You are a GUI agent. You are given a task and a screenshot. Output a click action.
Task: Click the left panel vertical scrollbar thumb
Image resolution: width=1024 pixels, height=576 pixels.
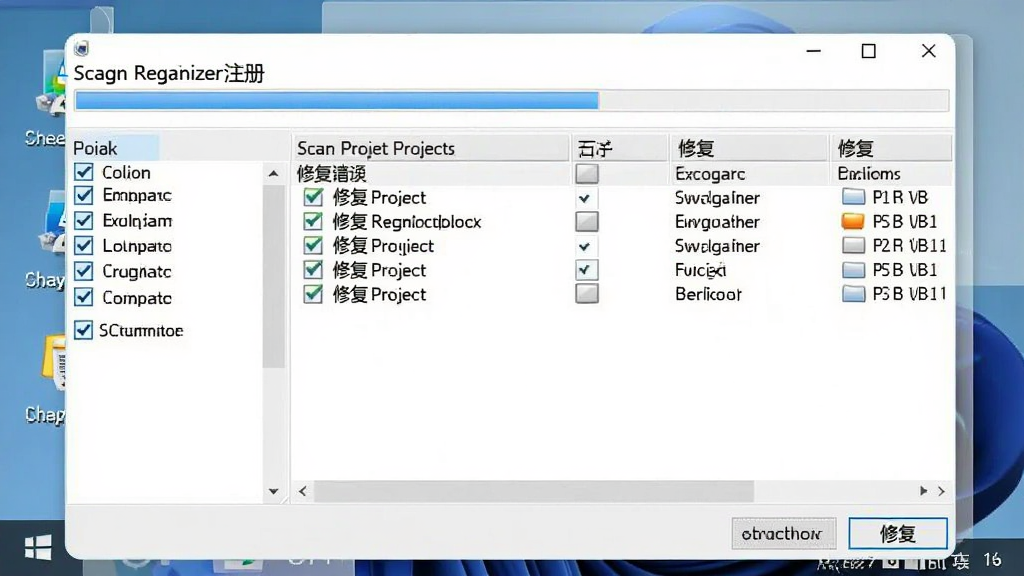pos(274,276)
